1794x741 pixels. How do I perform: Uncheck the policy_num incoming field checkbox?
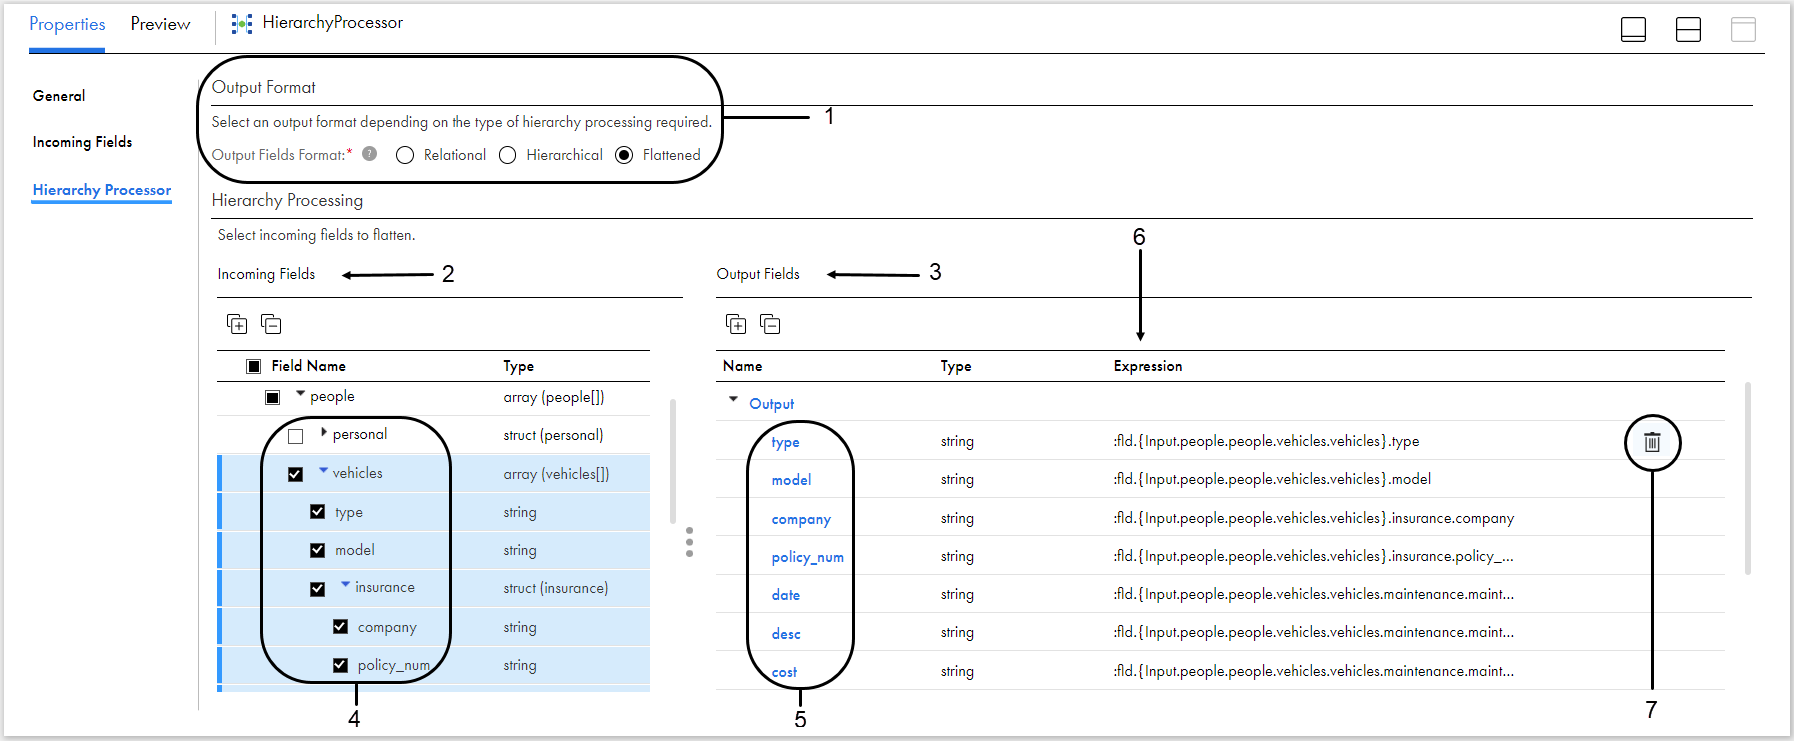point(340,665)
